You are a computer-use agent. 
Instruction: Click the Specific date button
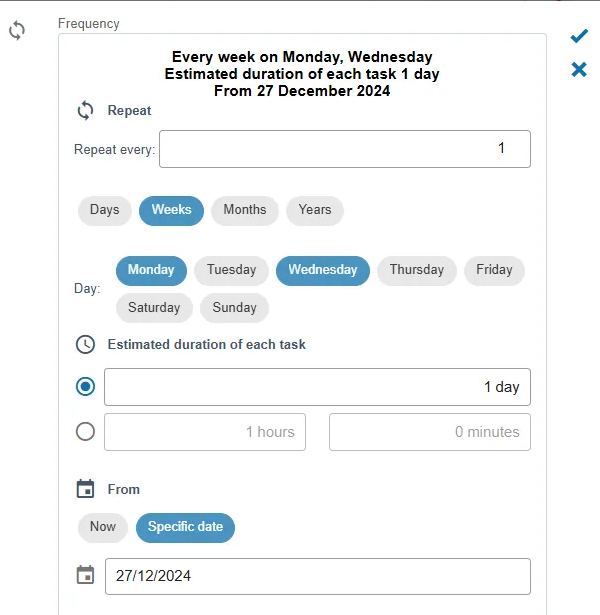pos(185,527)
